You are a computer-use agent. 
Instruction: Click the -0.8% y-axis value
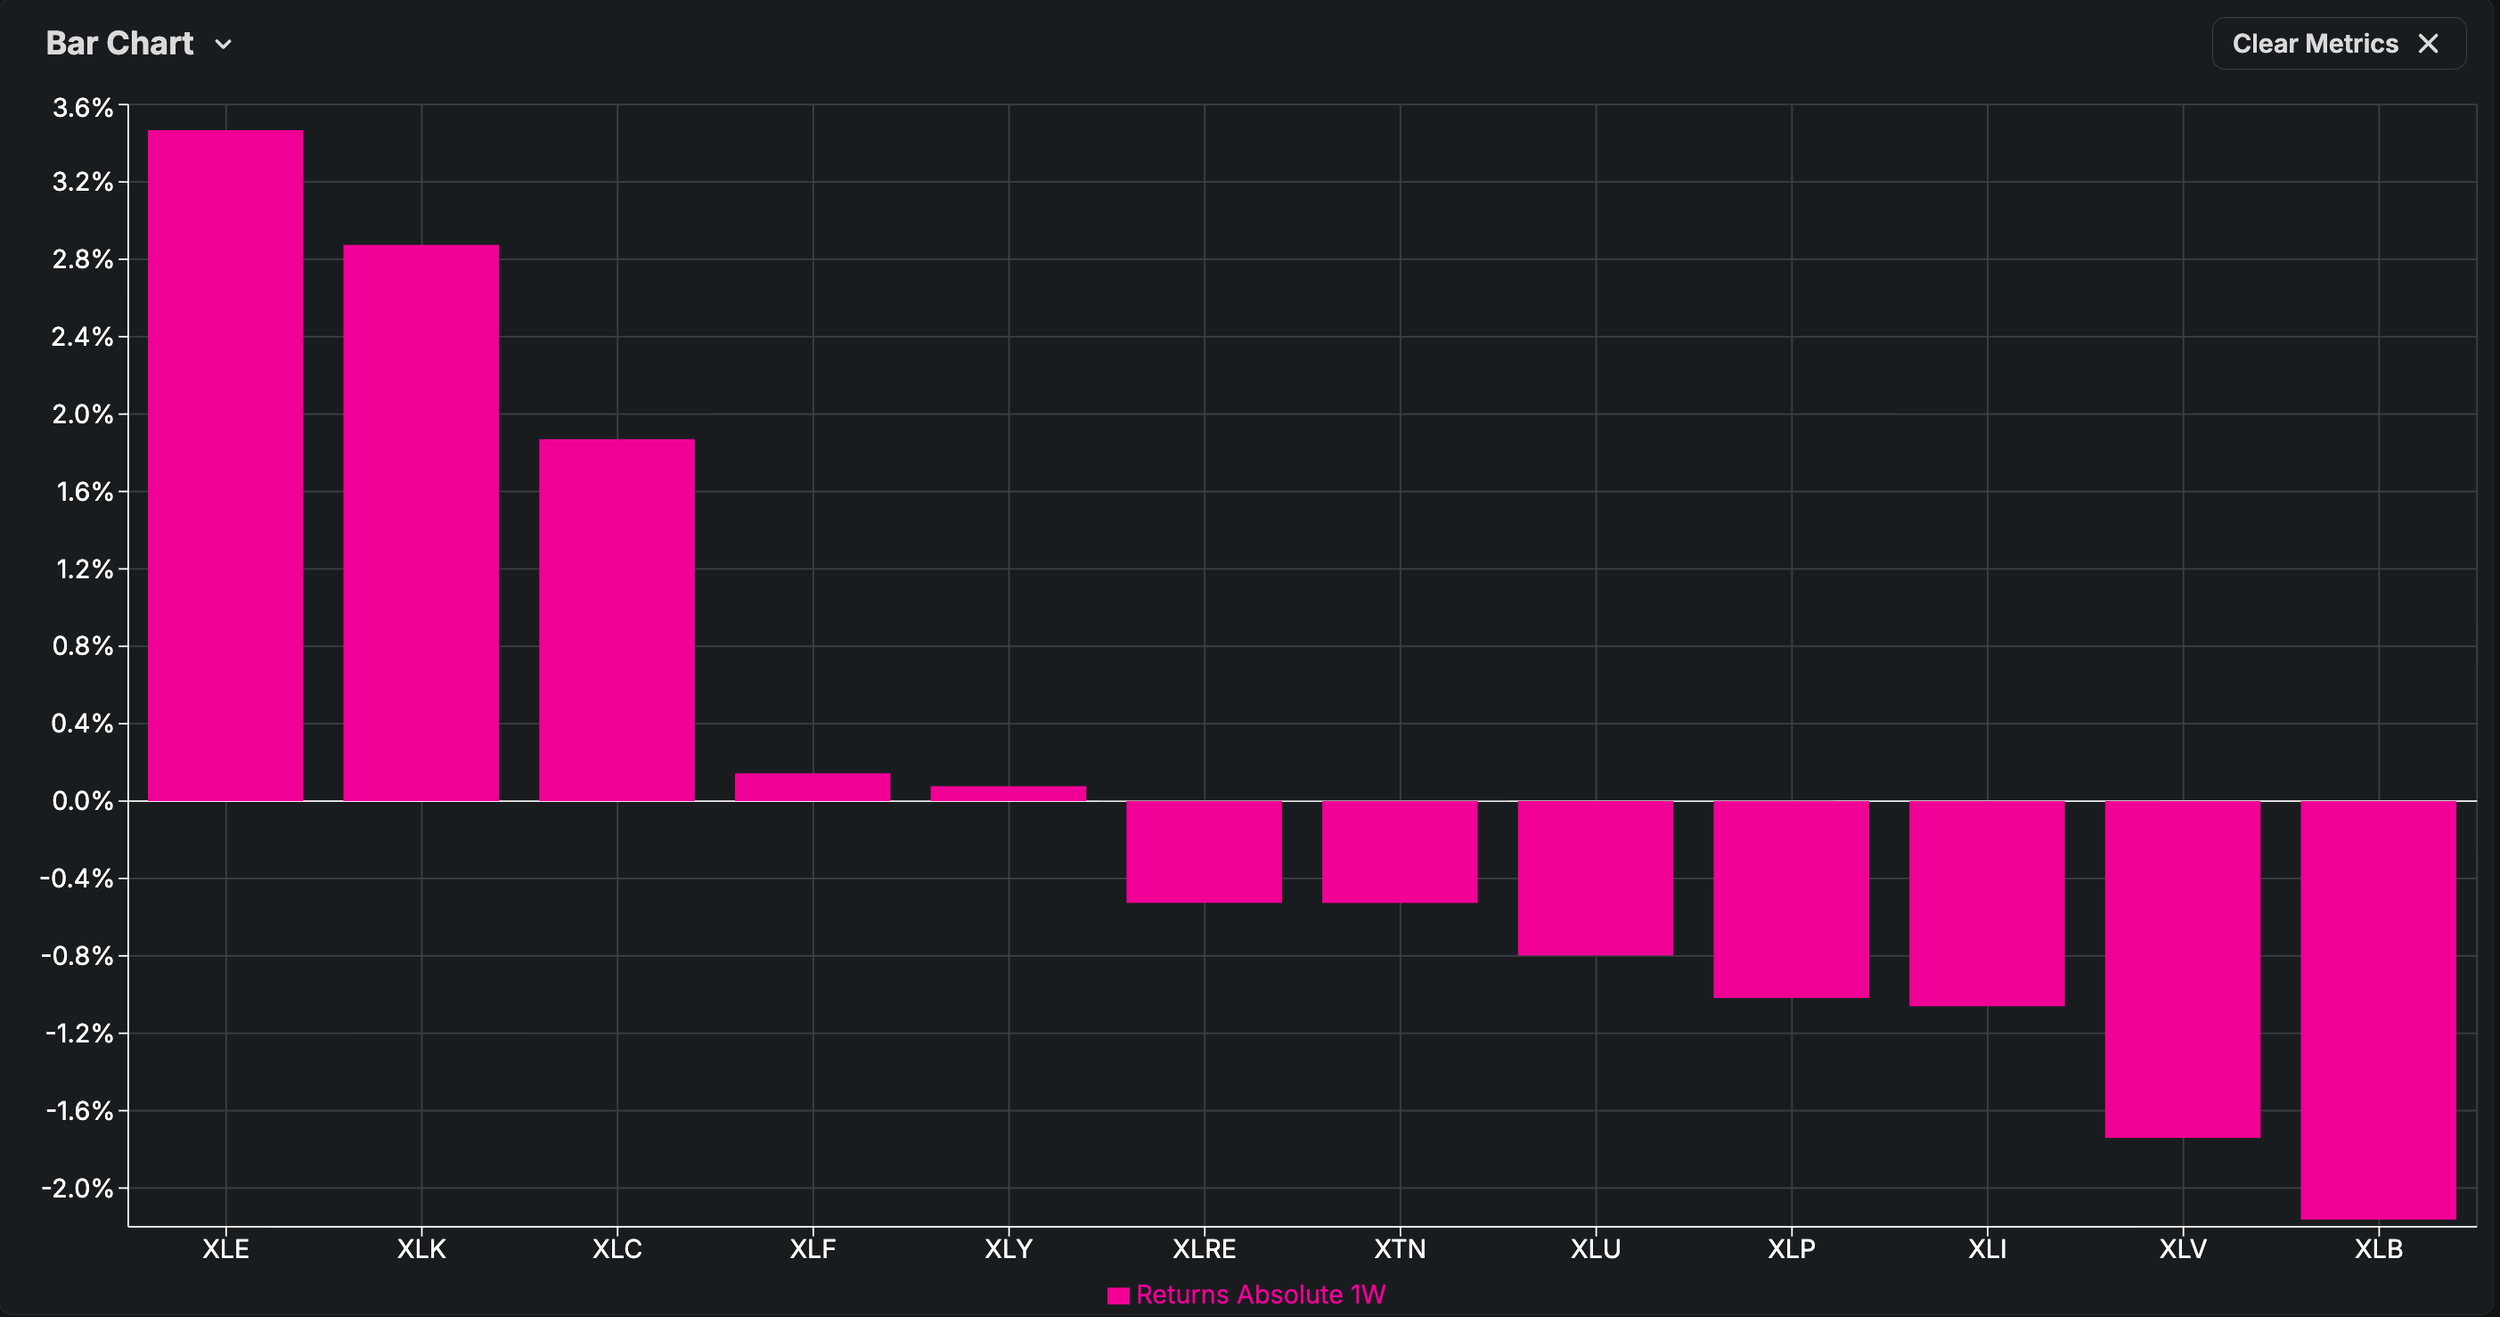tap(78, 956)
